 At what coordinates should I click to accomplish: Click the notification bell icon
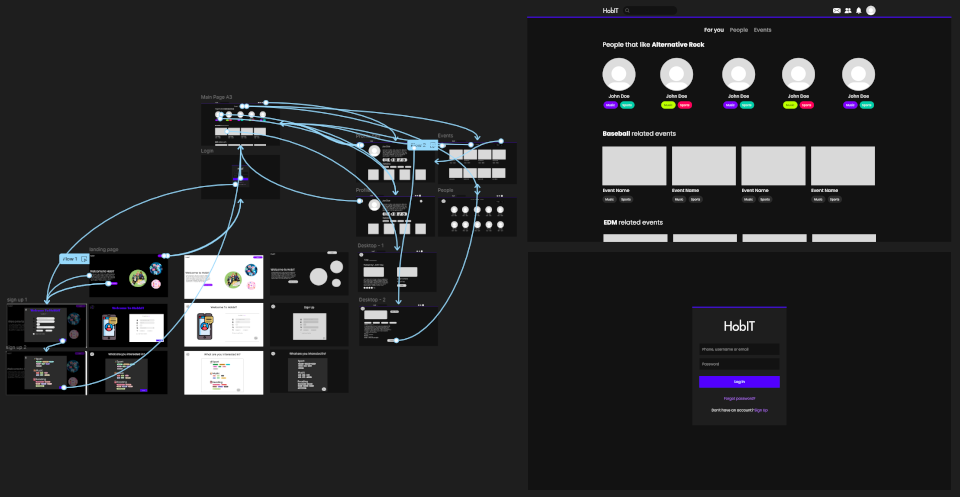858,10
